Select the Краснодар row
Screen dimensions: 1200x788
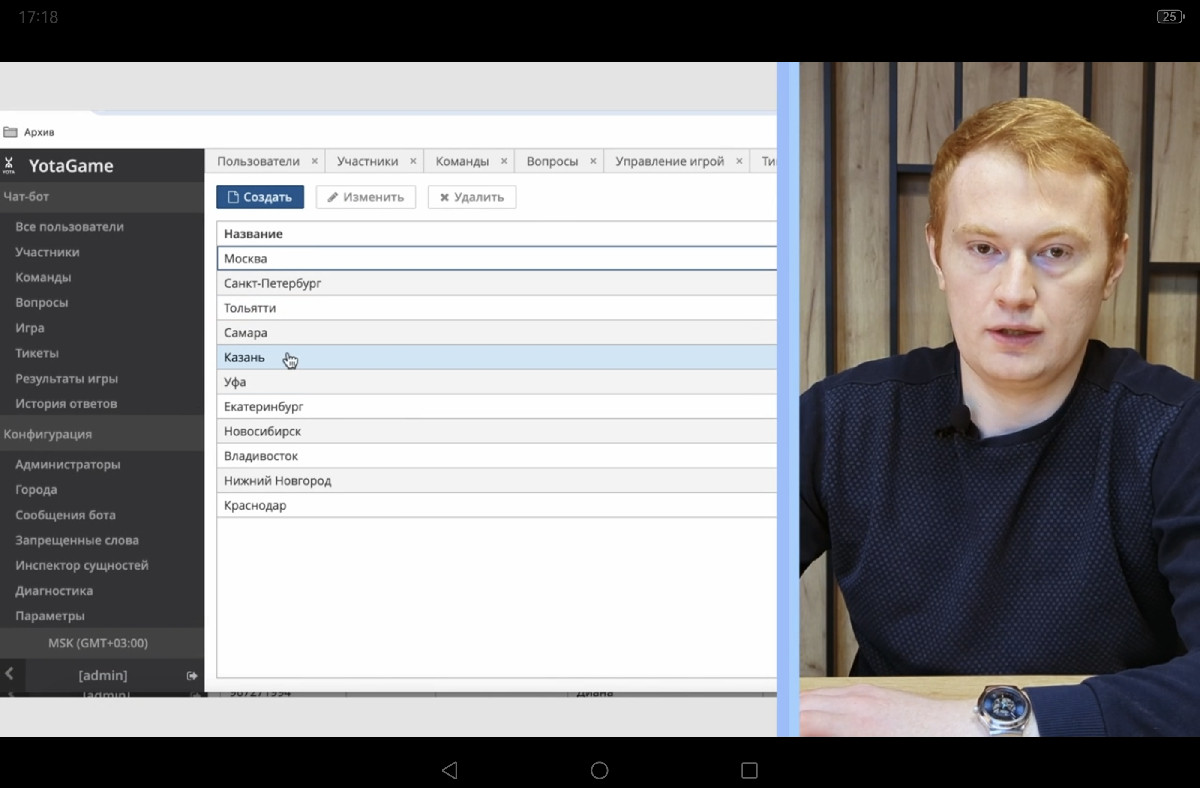click(497, 505)
